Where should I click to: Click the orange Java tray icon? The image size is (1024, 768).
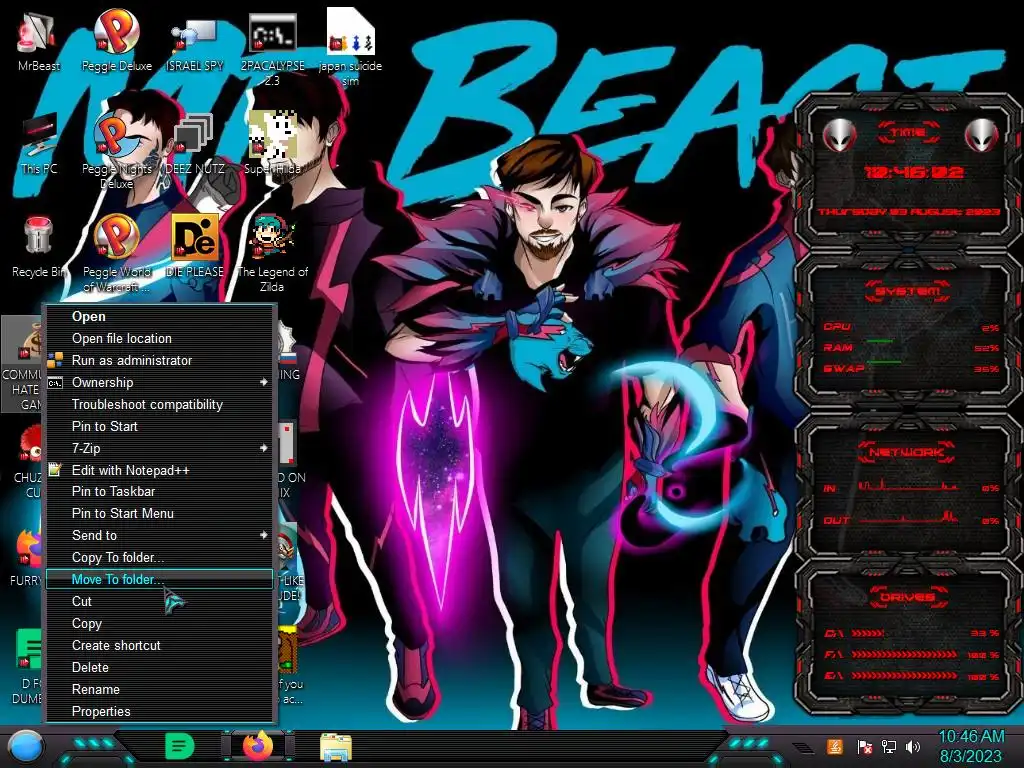[835, 746]
